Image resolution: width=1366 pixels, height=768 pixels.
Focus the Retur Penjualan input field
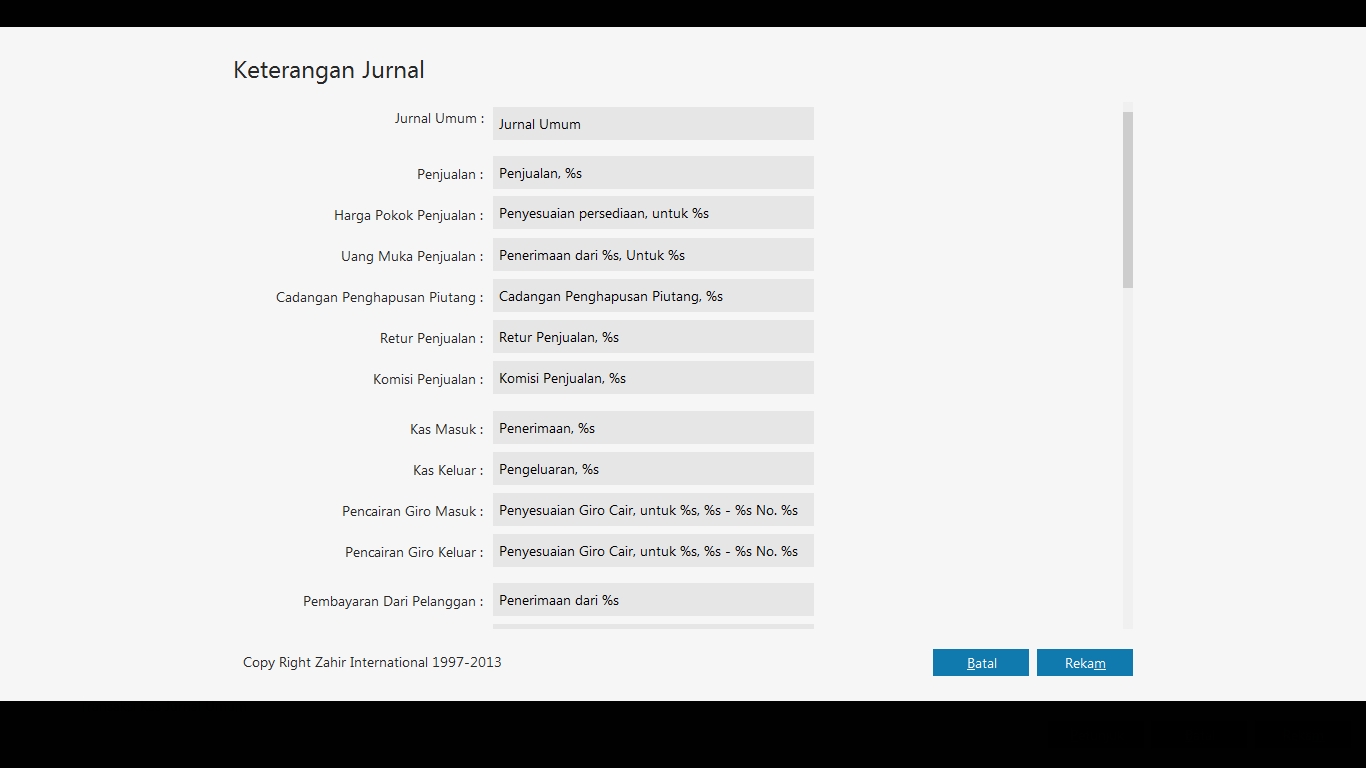point(653,337)
